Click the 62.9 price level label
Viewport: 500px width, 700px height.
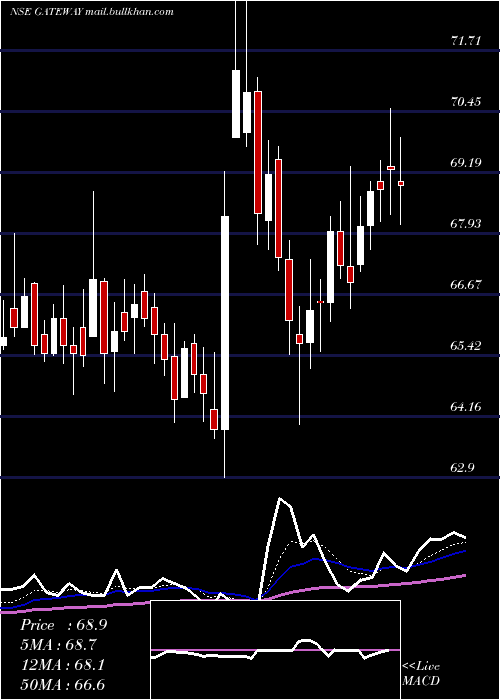click(x=462, y=468)
